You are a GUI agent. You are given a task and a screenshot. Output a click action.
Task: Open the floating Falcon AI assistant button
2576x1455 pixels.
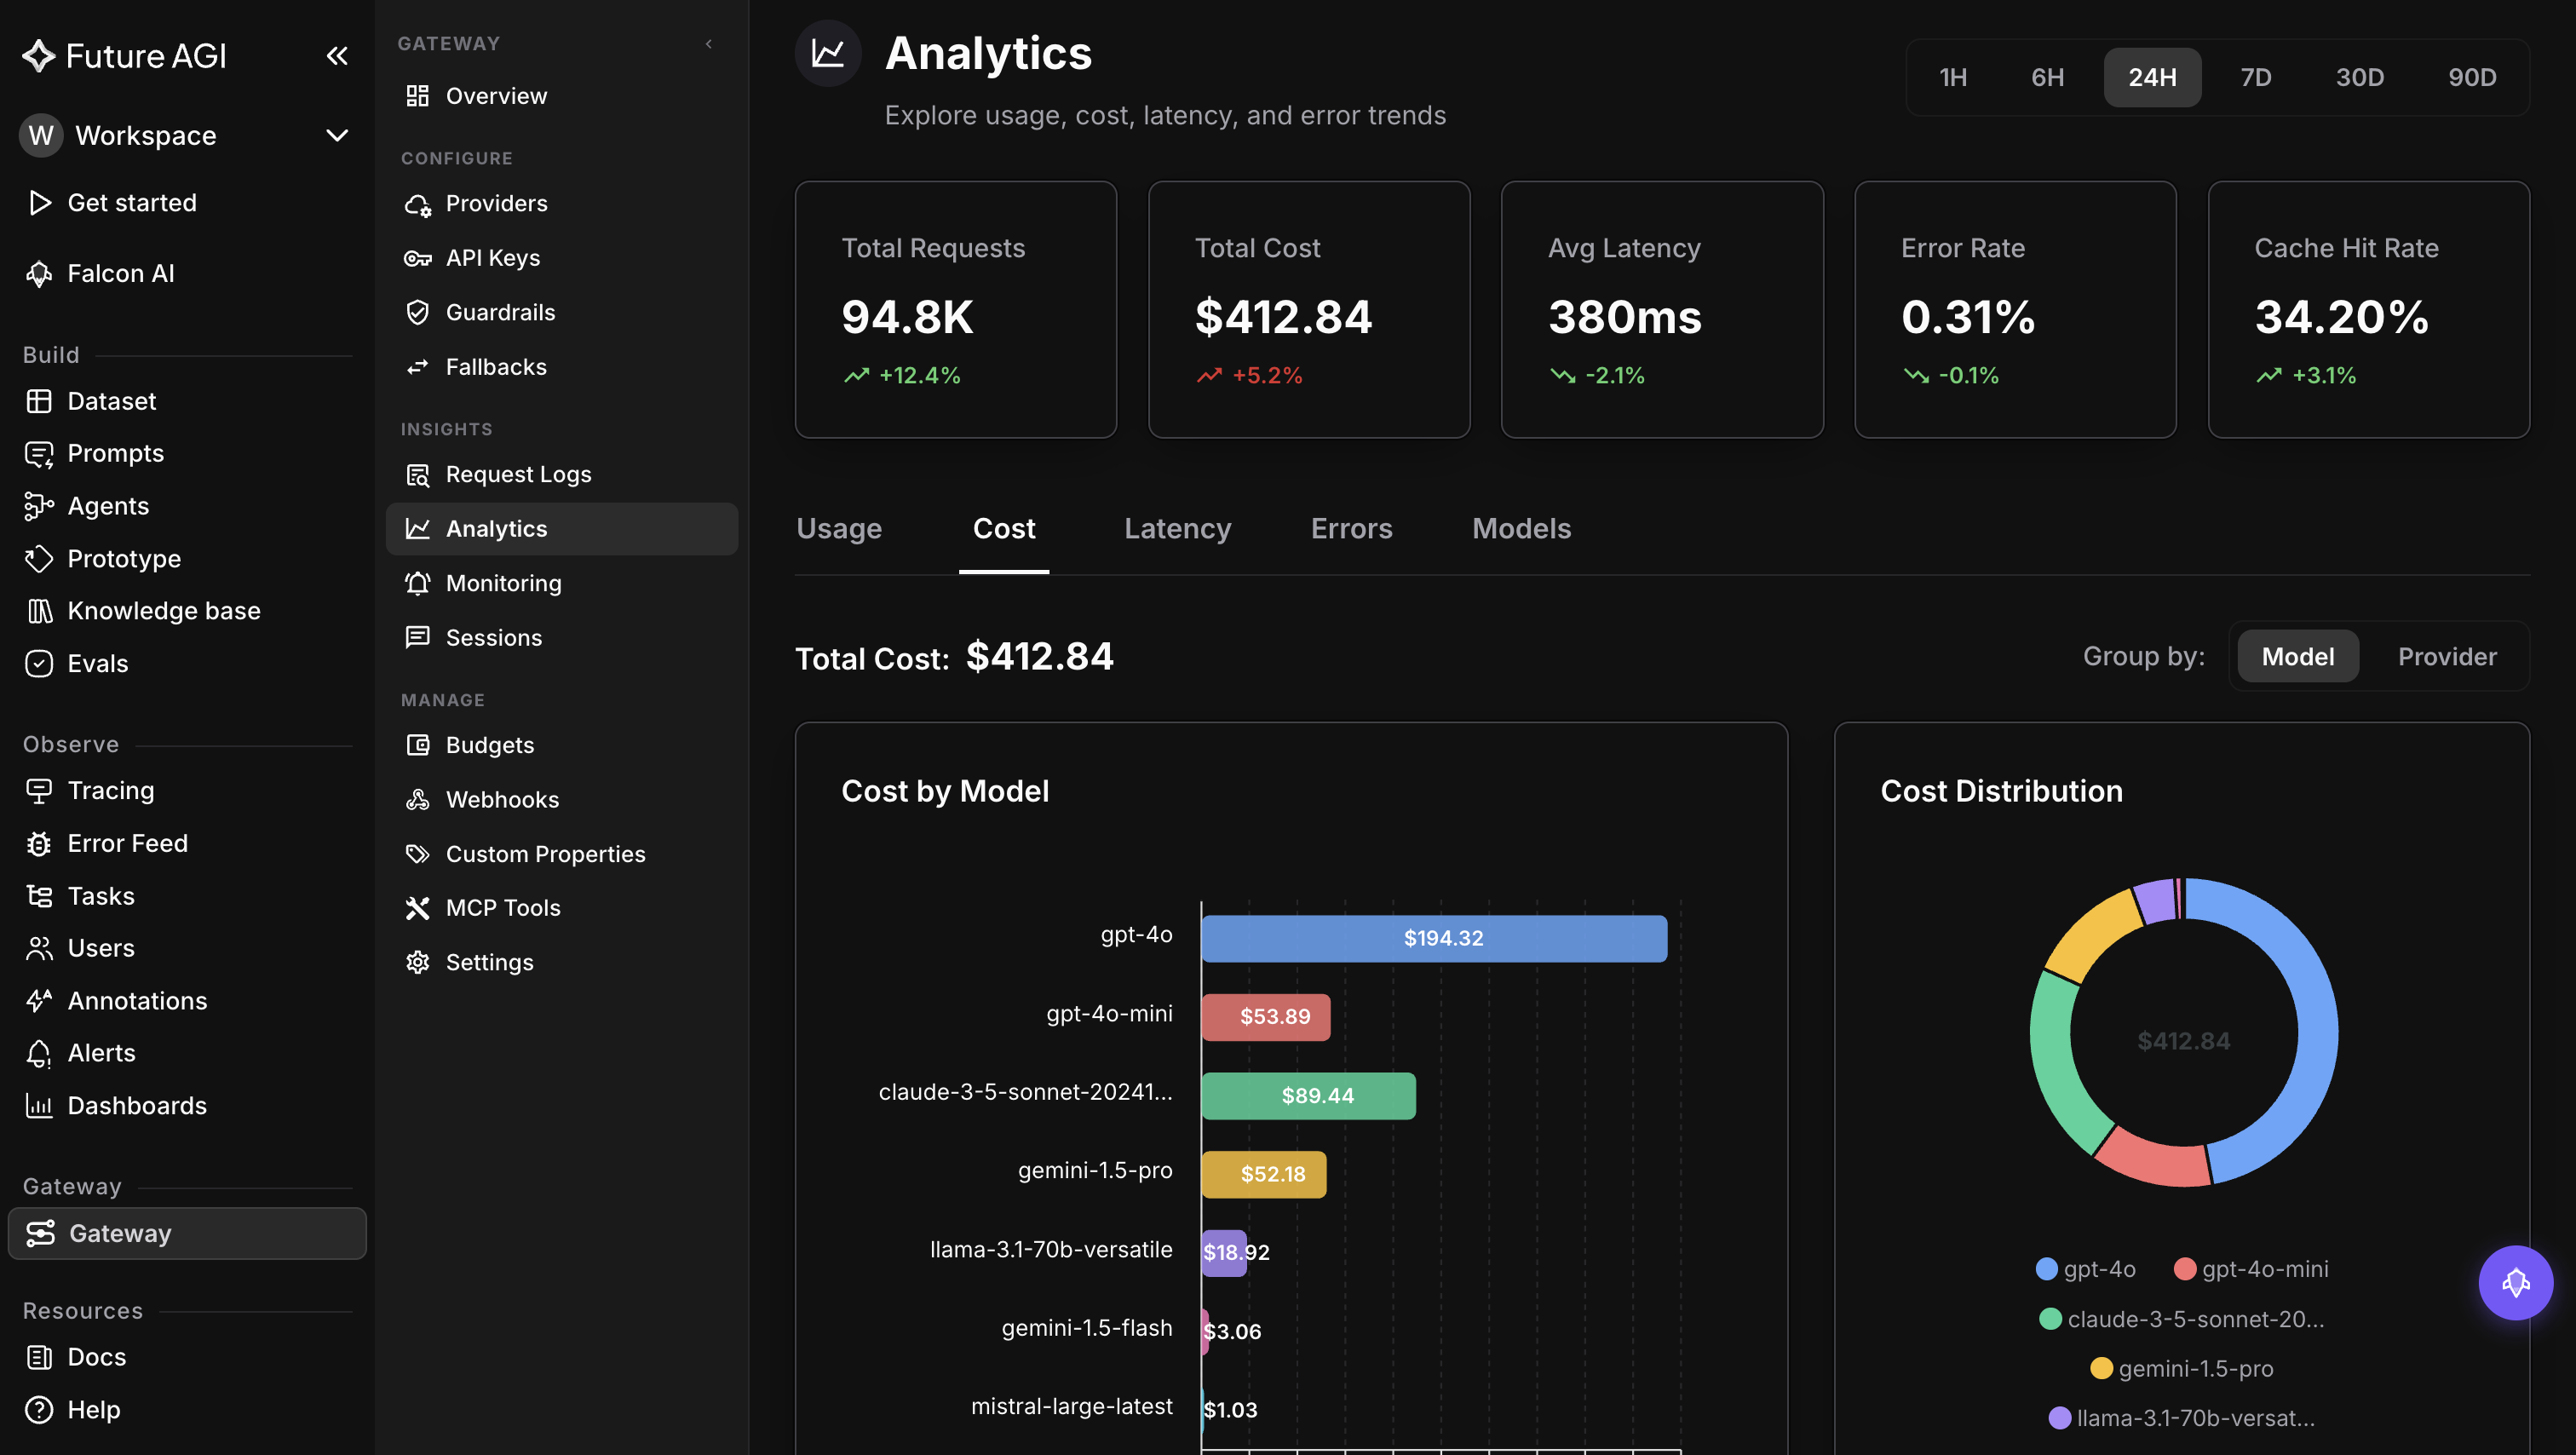[2515, 1283]
